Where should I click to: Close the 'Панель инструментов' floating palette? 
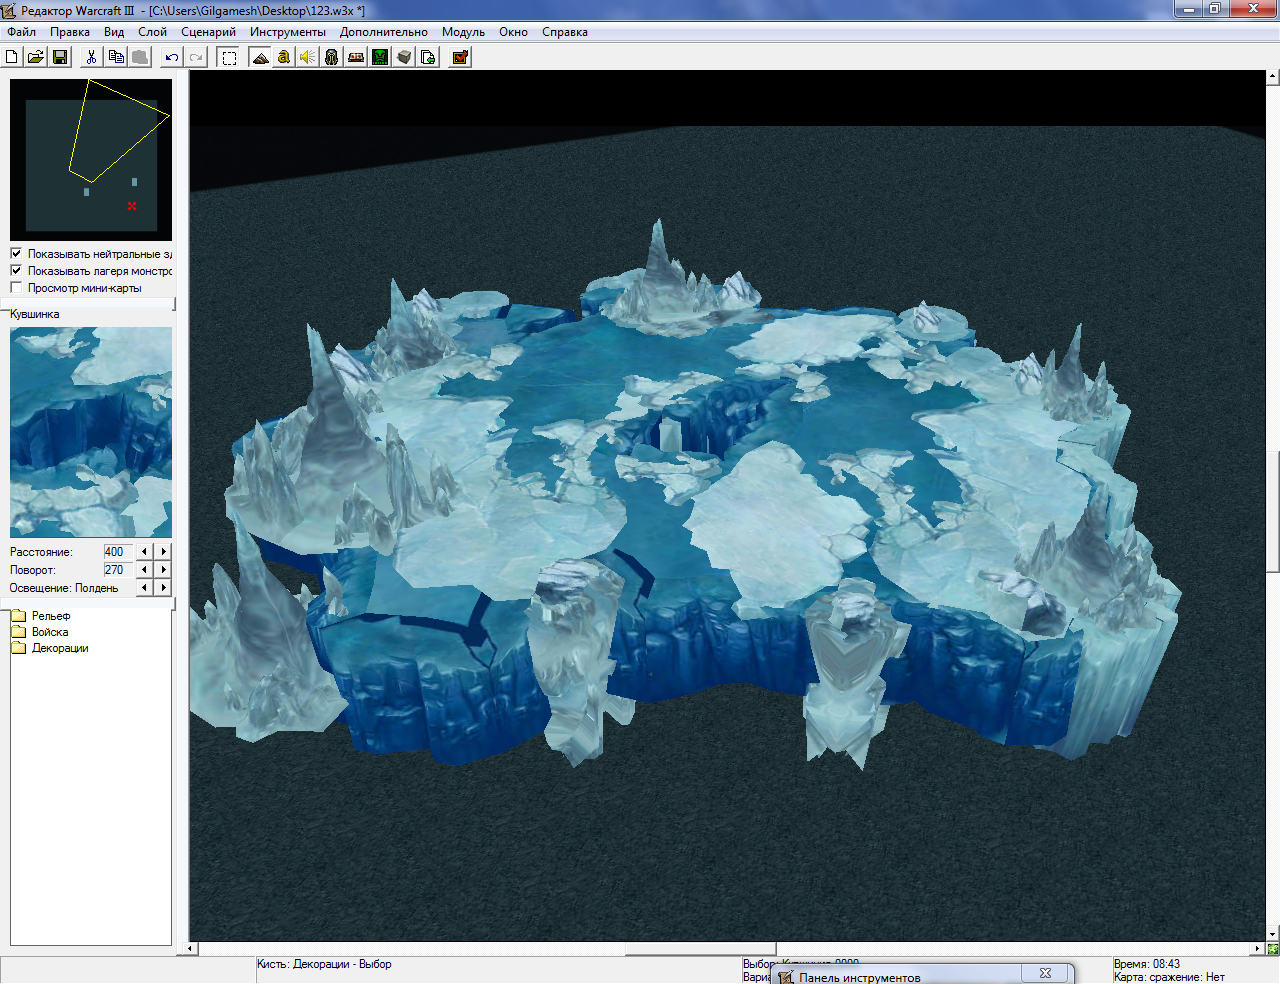[x=1045, y=973]
